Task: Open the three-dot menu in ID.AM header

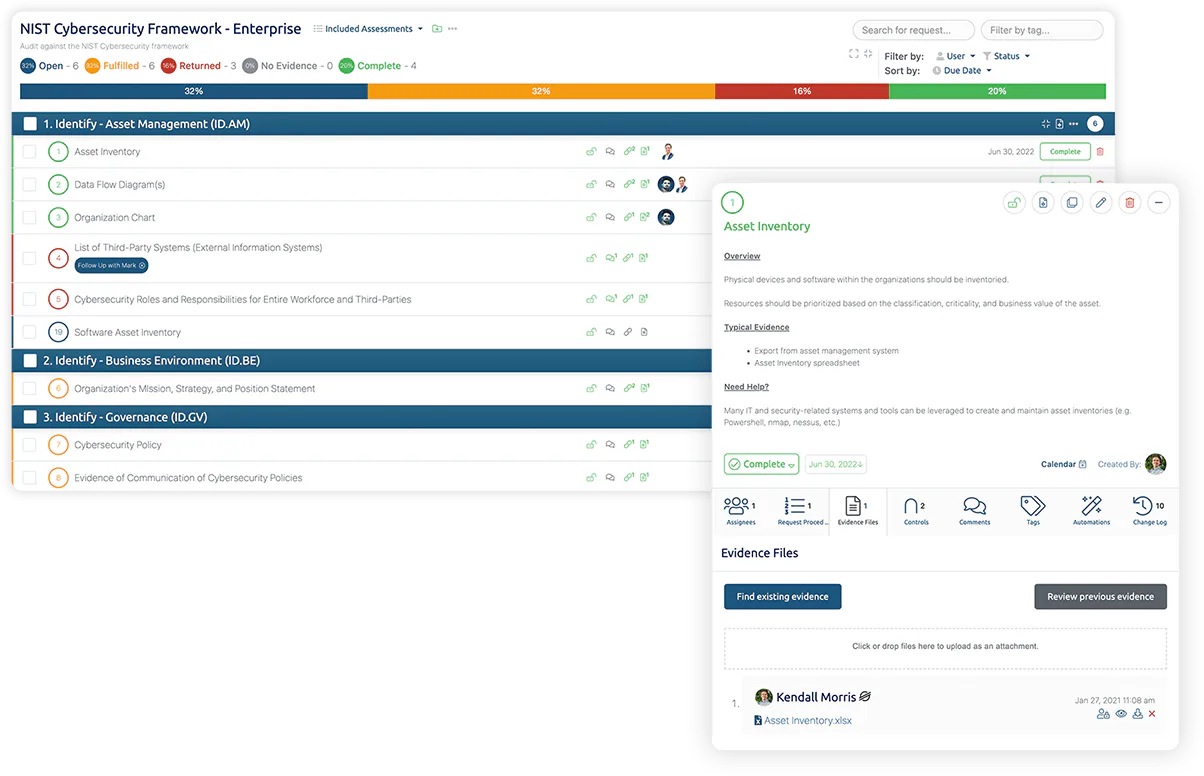Action: (x=1074, y=124)
